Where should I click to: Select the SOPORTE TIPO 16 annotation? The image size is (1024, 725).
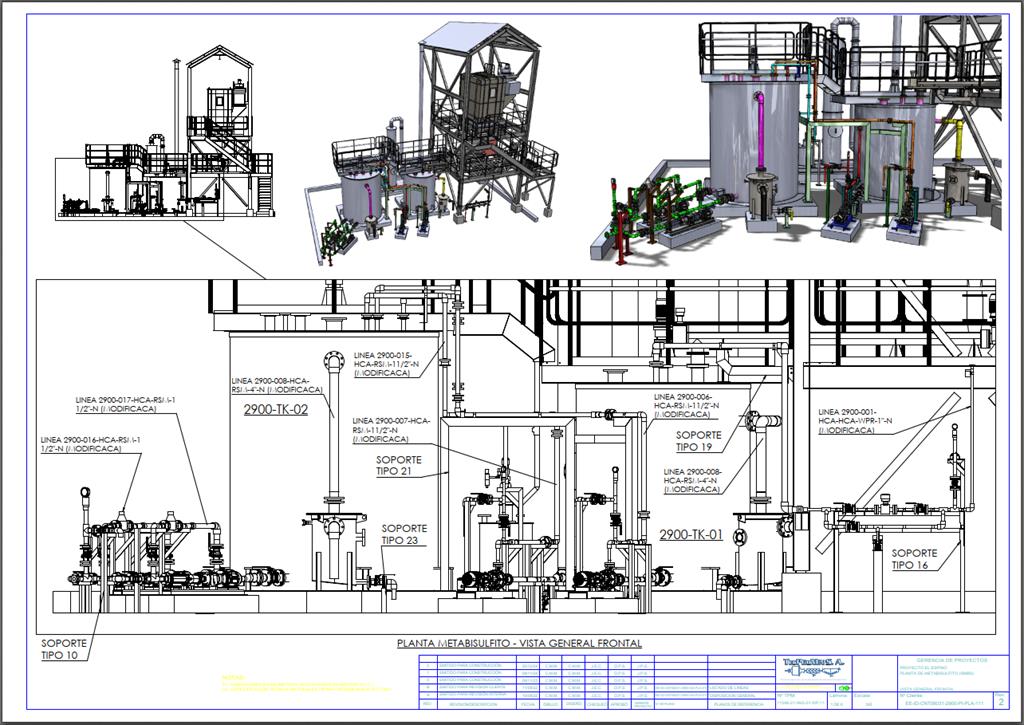914,559
